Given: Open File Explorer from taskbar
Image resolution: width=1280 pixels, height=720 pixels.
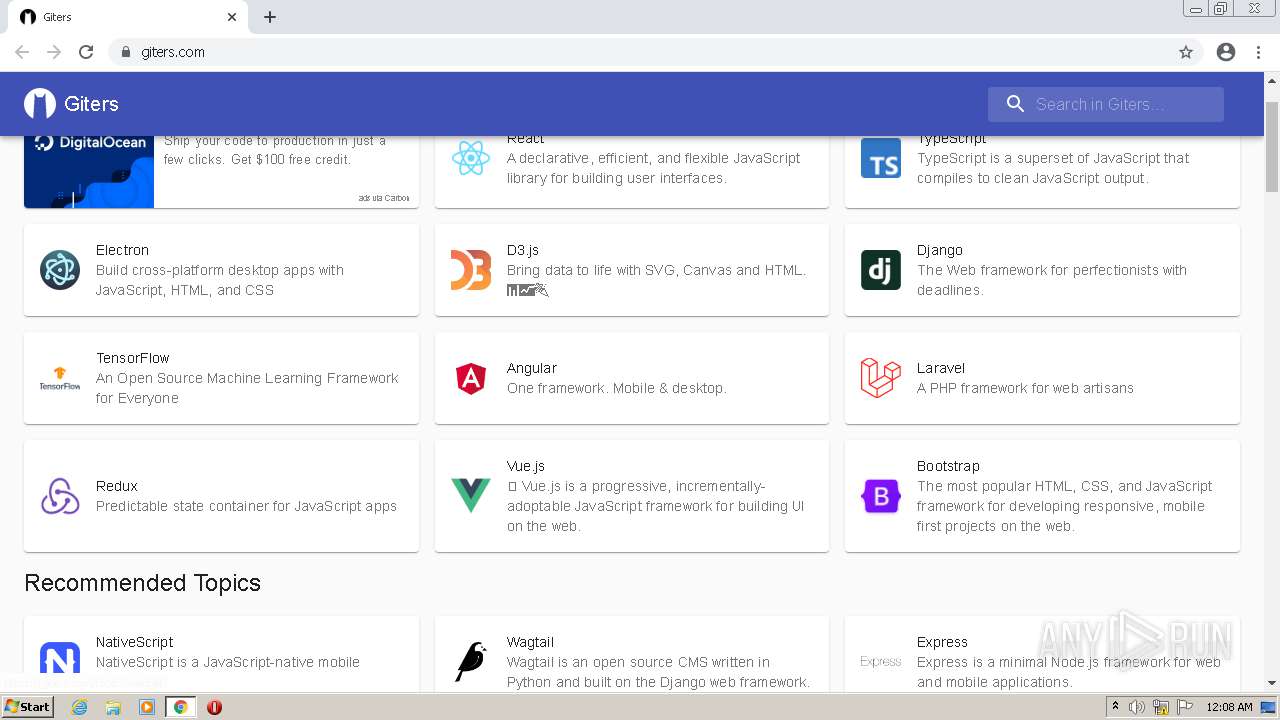Looking at the screenshot, I should (x=113, y=707).
